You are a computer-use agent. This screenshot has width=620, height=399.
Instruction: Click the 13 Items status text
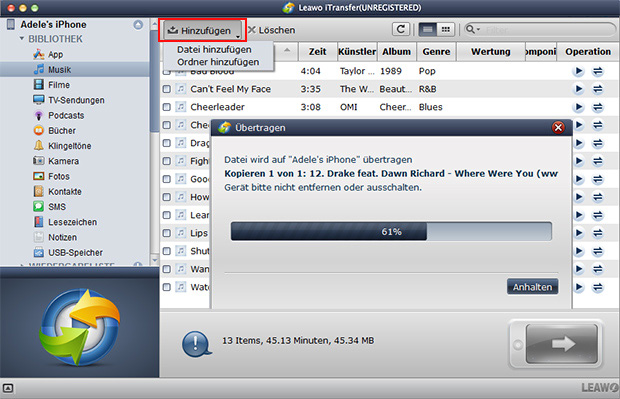(x=298, y=340)
